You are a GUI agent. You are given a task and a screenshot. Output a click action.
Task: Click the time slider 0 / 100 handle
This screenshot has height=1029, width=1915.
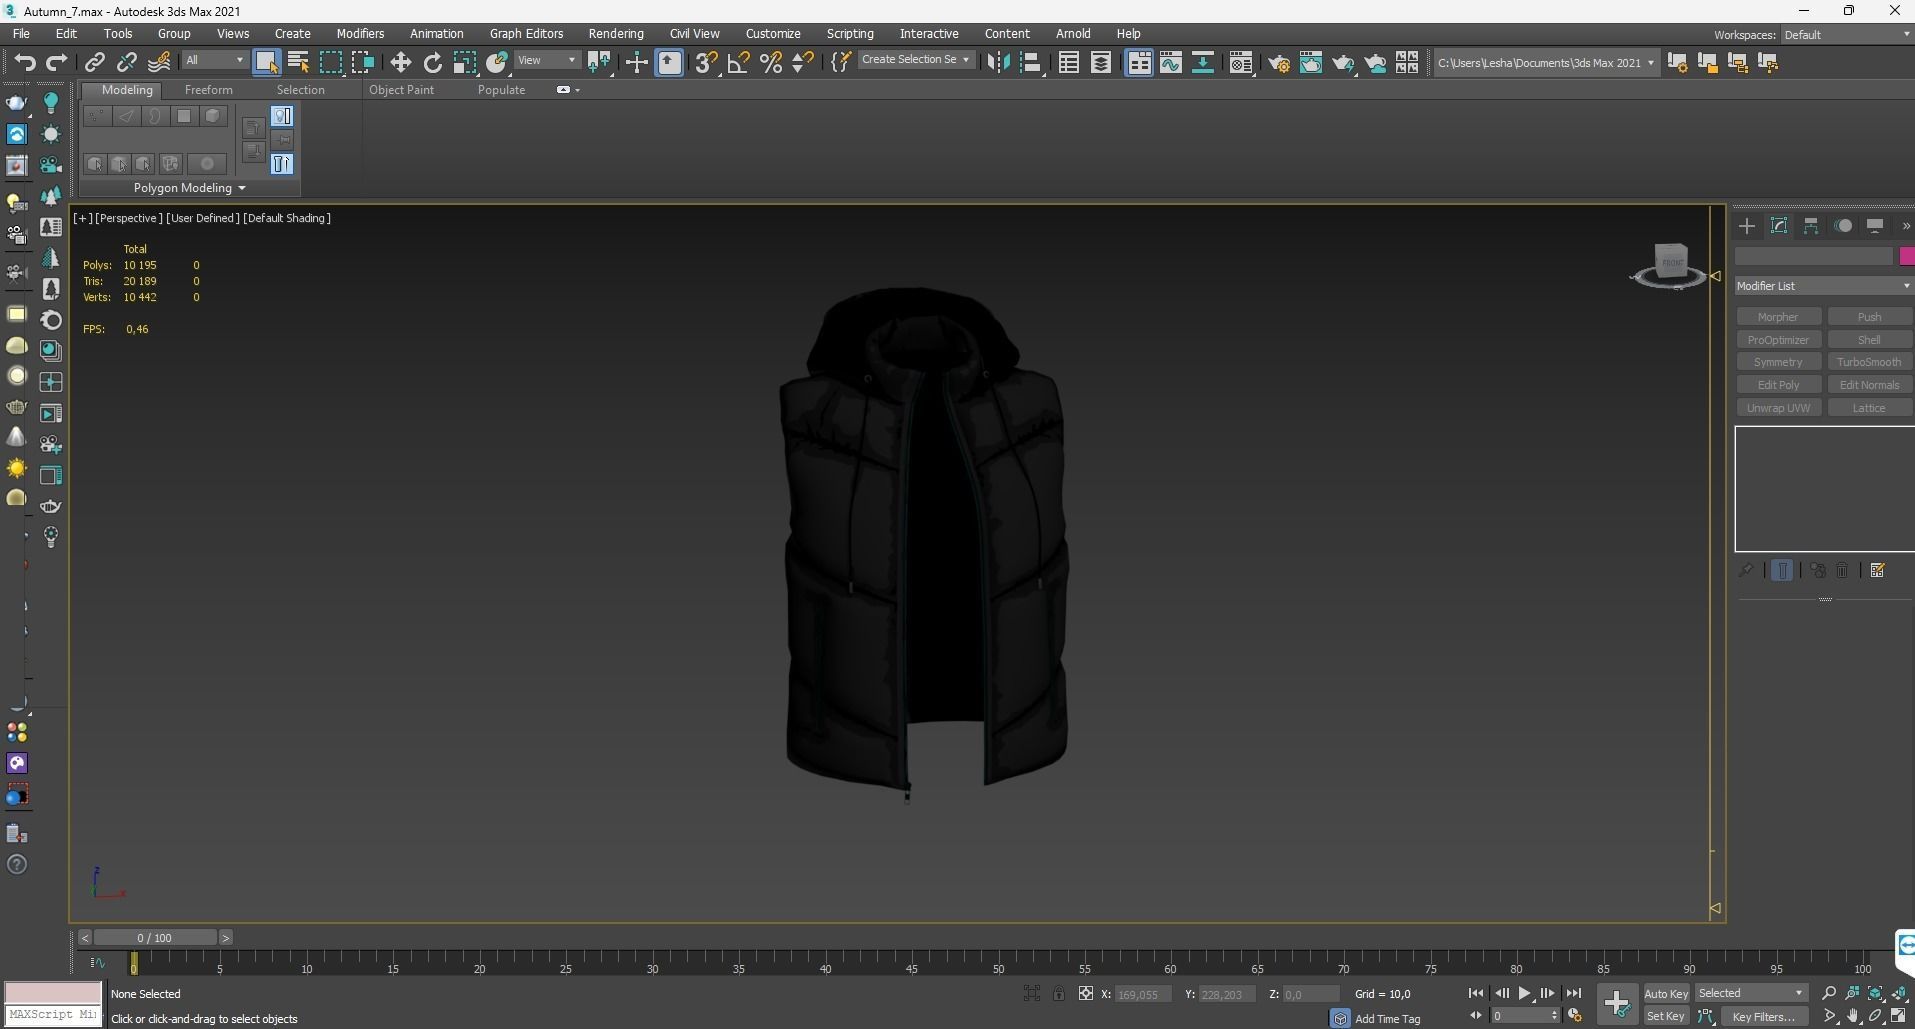coord(155,938)
